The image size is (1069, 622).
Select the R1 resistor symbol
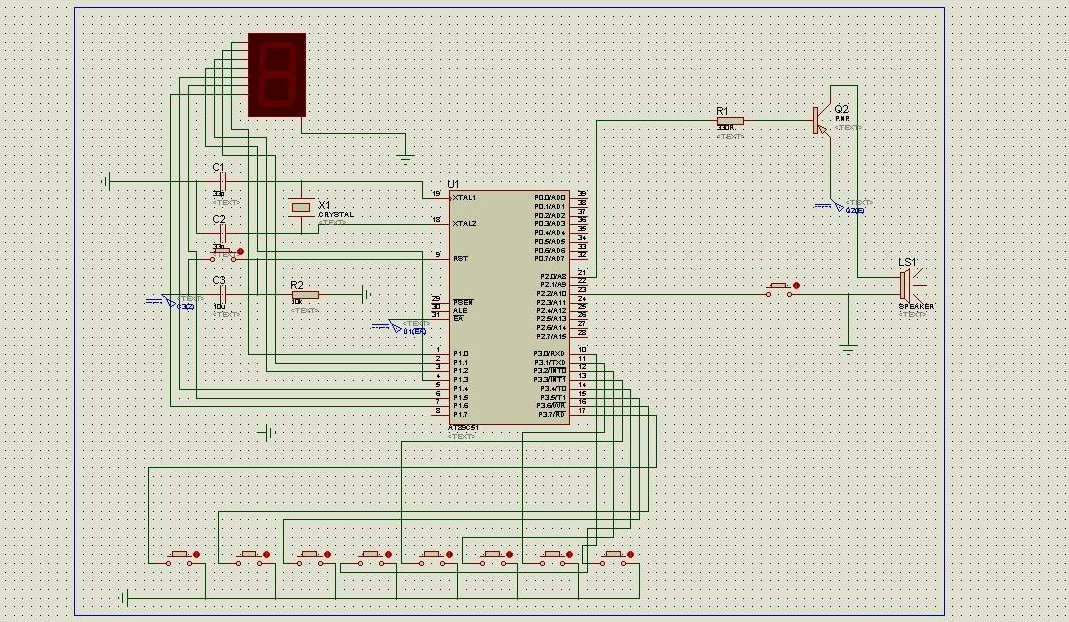(729, 121)
